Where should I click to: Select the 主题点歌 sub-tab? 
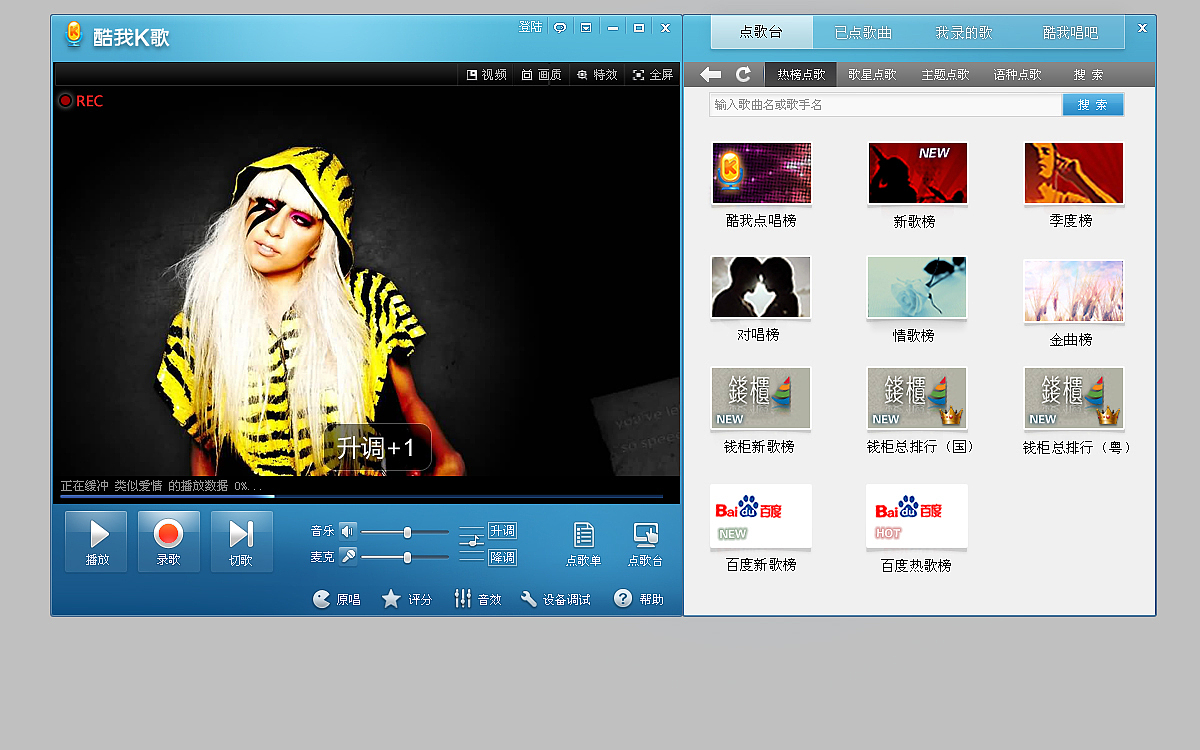click(945, 75)
